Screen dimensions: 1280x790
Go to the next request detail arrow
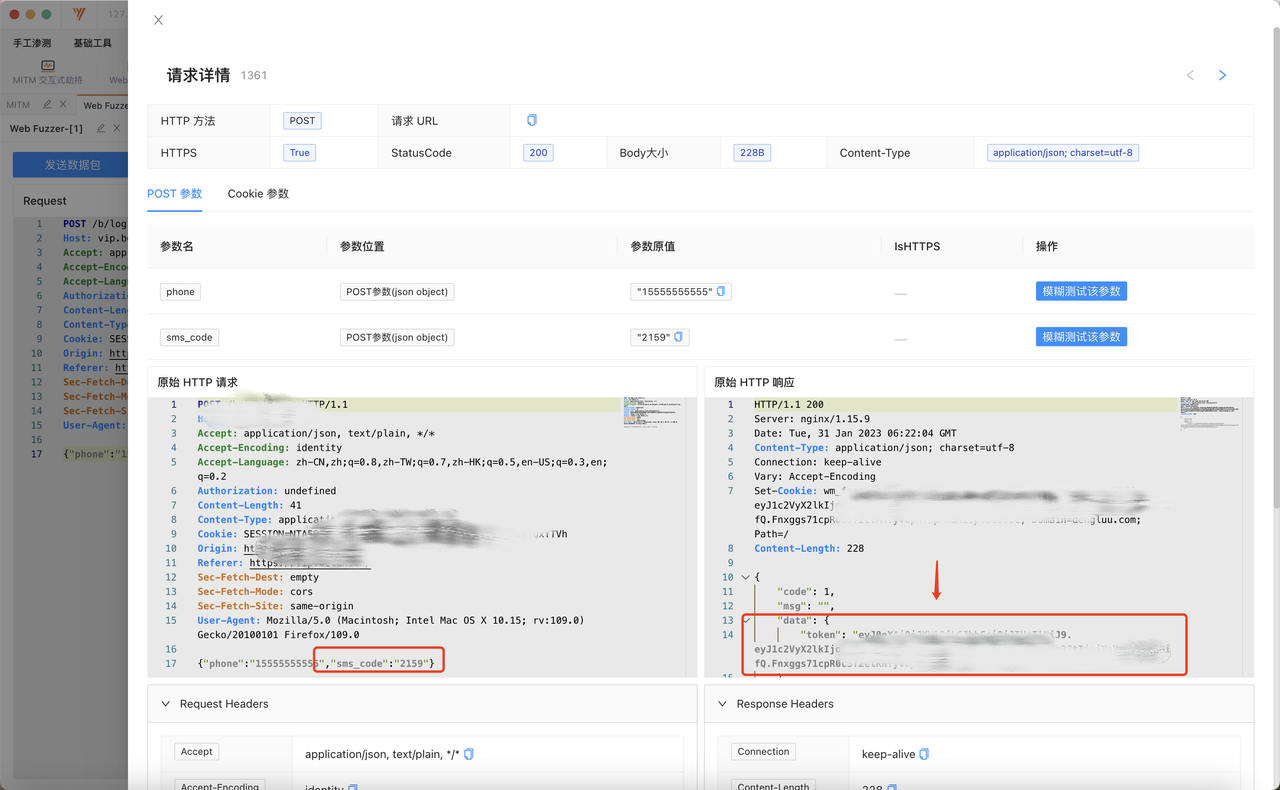[1222, 75]
